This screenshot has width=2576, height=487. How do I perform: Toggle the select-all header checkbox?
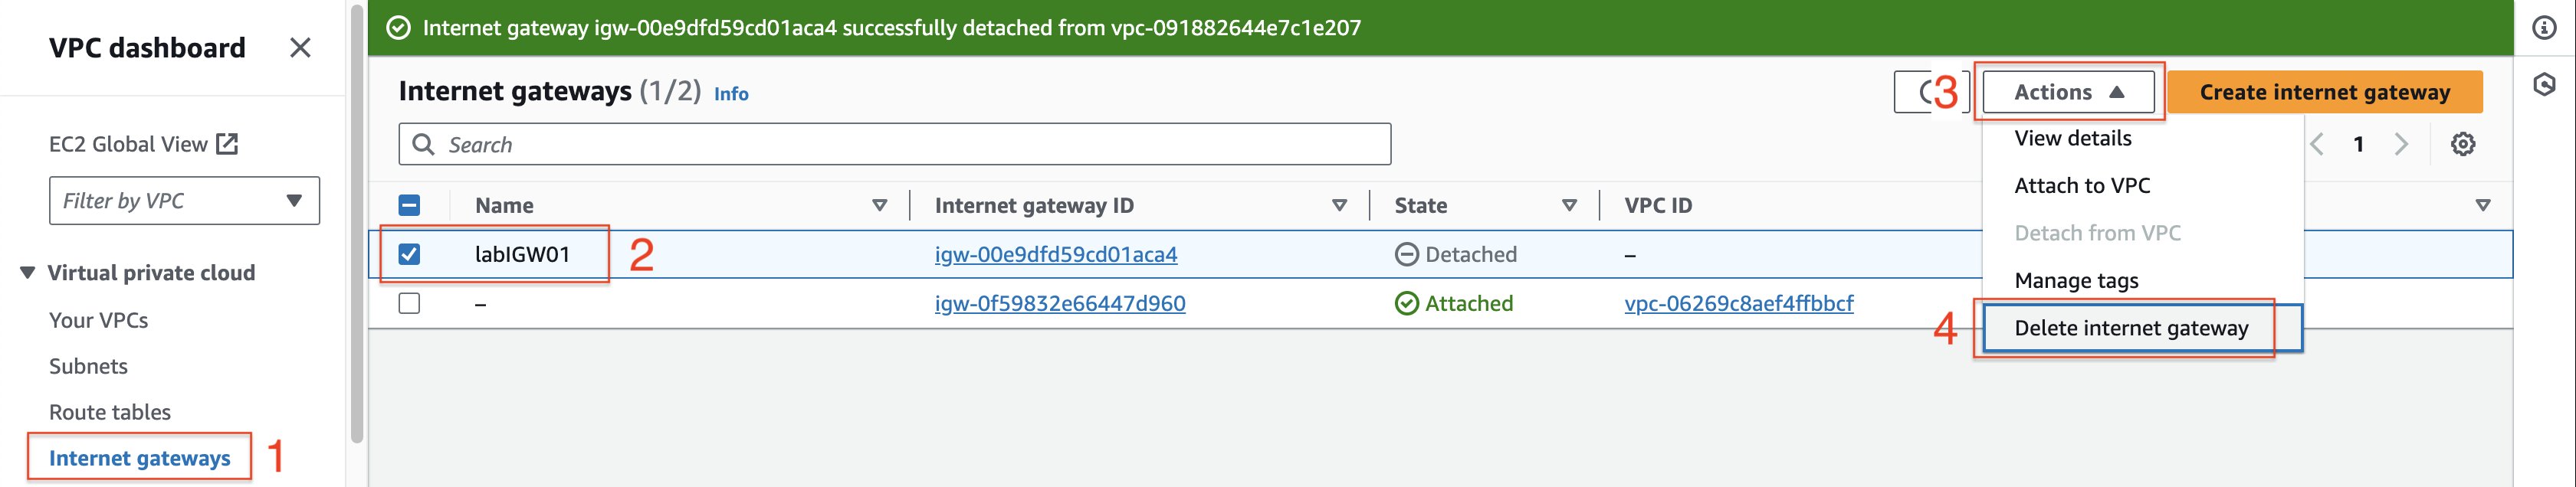point(409,205)
